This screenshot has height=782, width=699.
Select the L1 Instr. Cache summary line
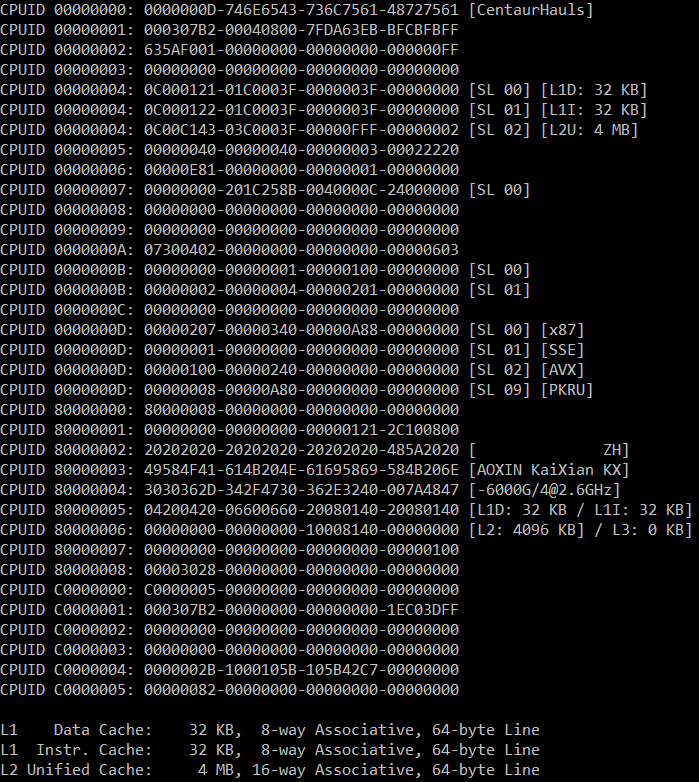pos(270,750)
